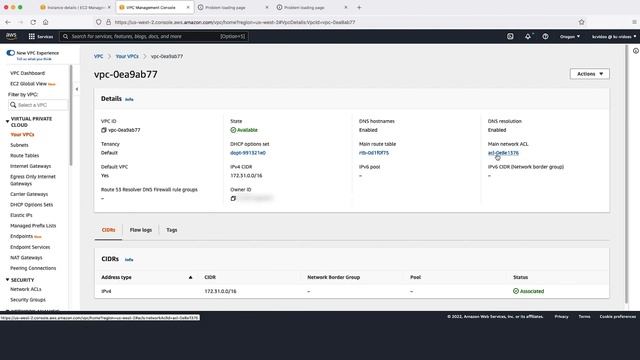The height and width of the screenshot is (360, 640).
Task: Select Your VPCs in sidebar
Action: (22, 134)
